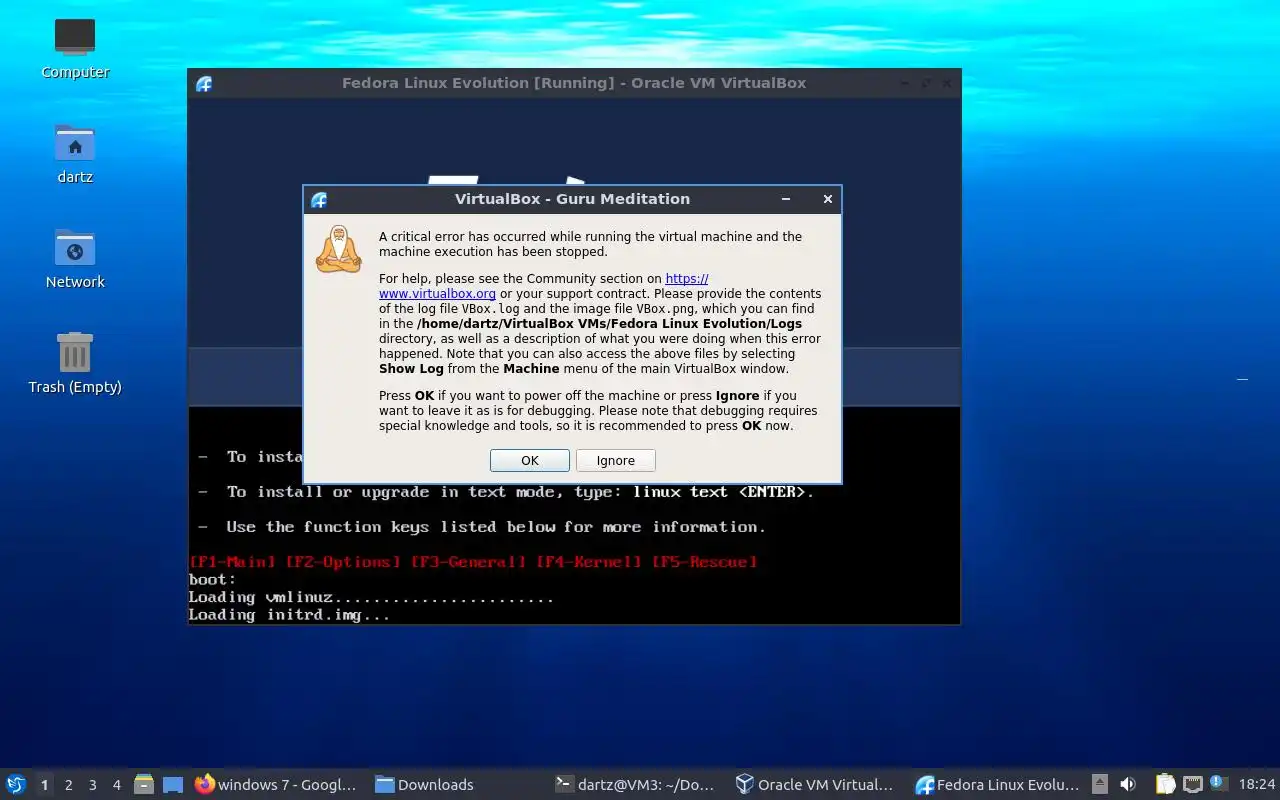1280x800 pixels.
Task: Open the update notifier tray icon
Action: [1218, 783]
